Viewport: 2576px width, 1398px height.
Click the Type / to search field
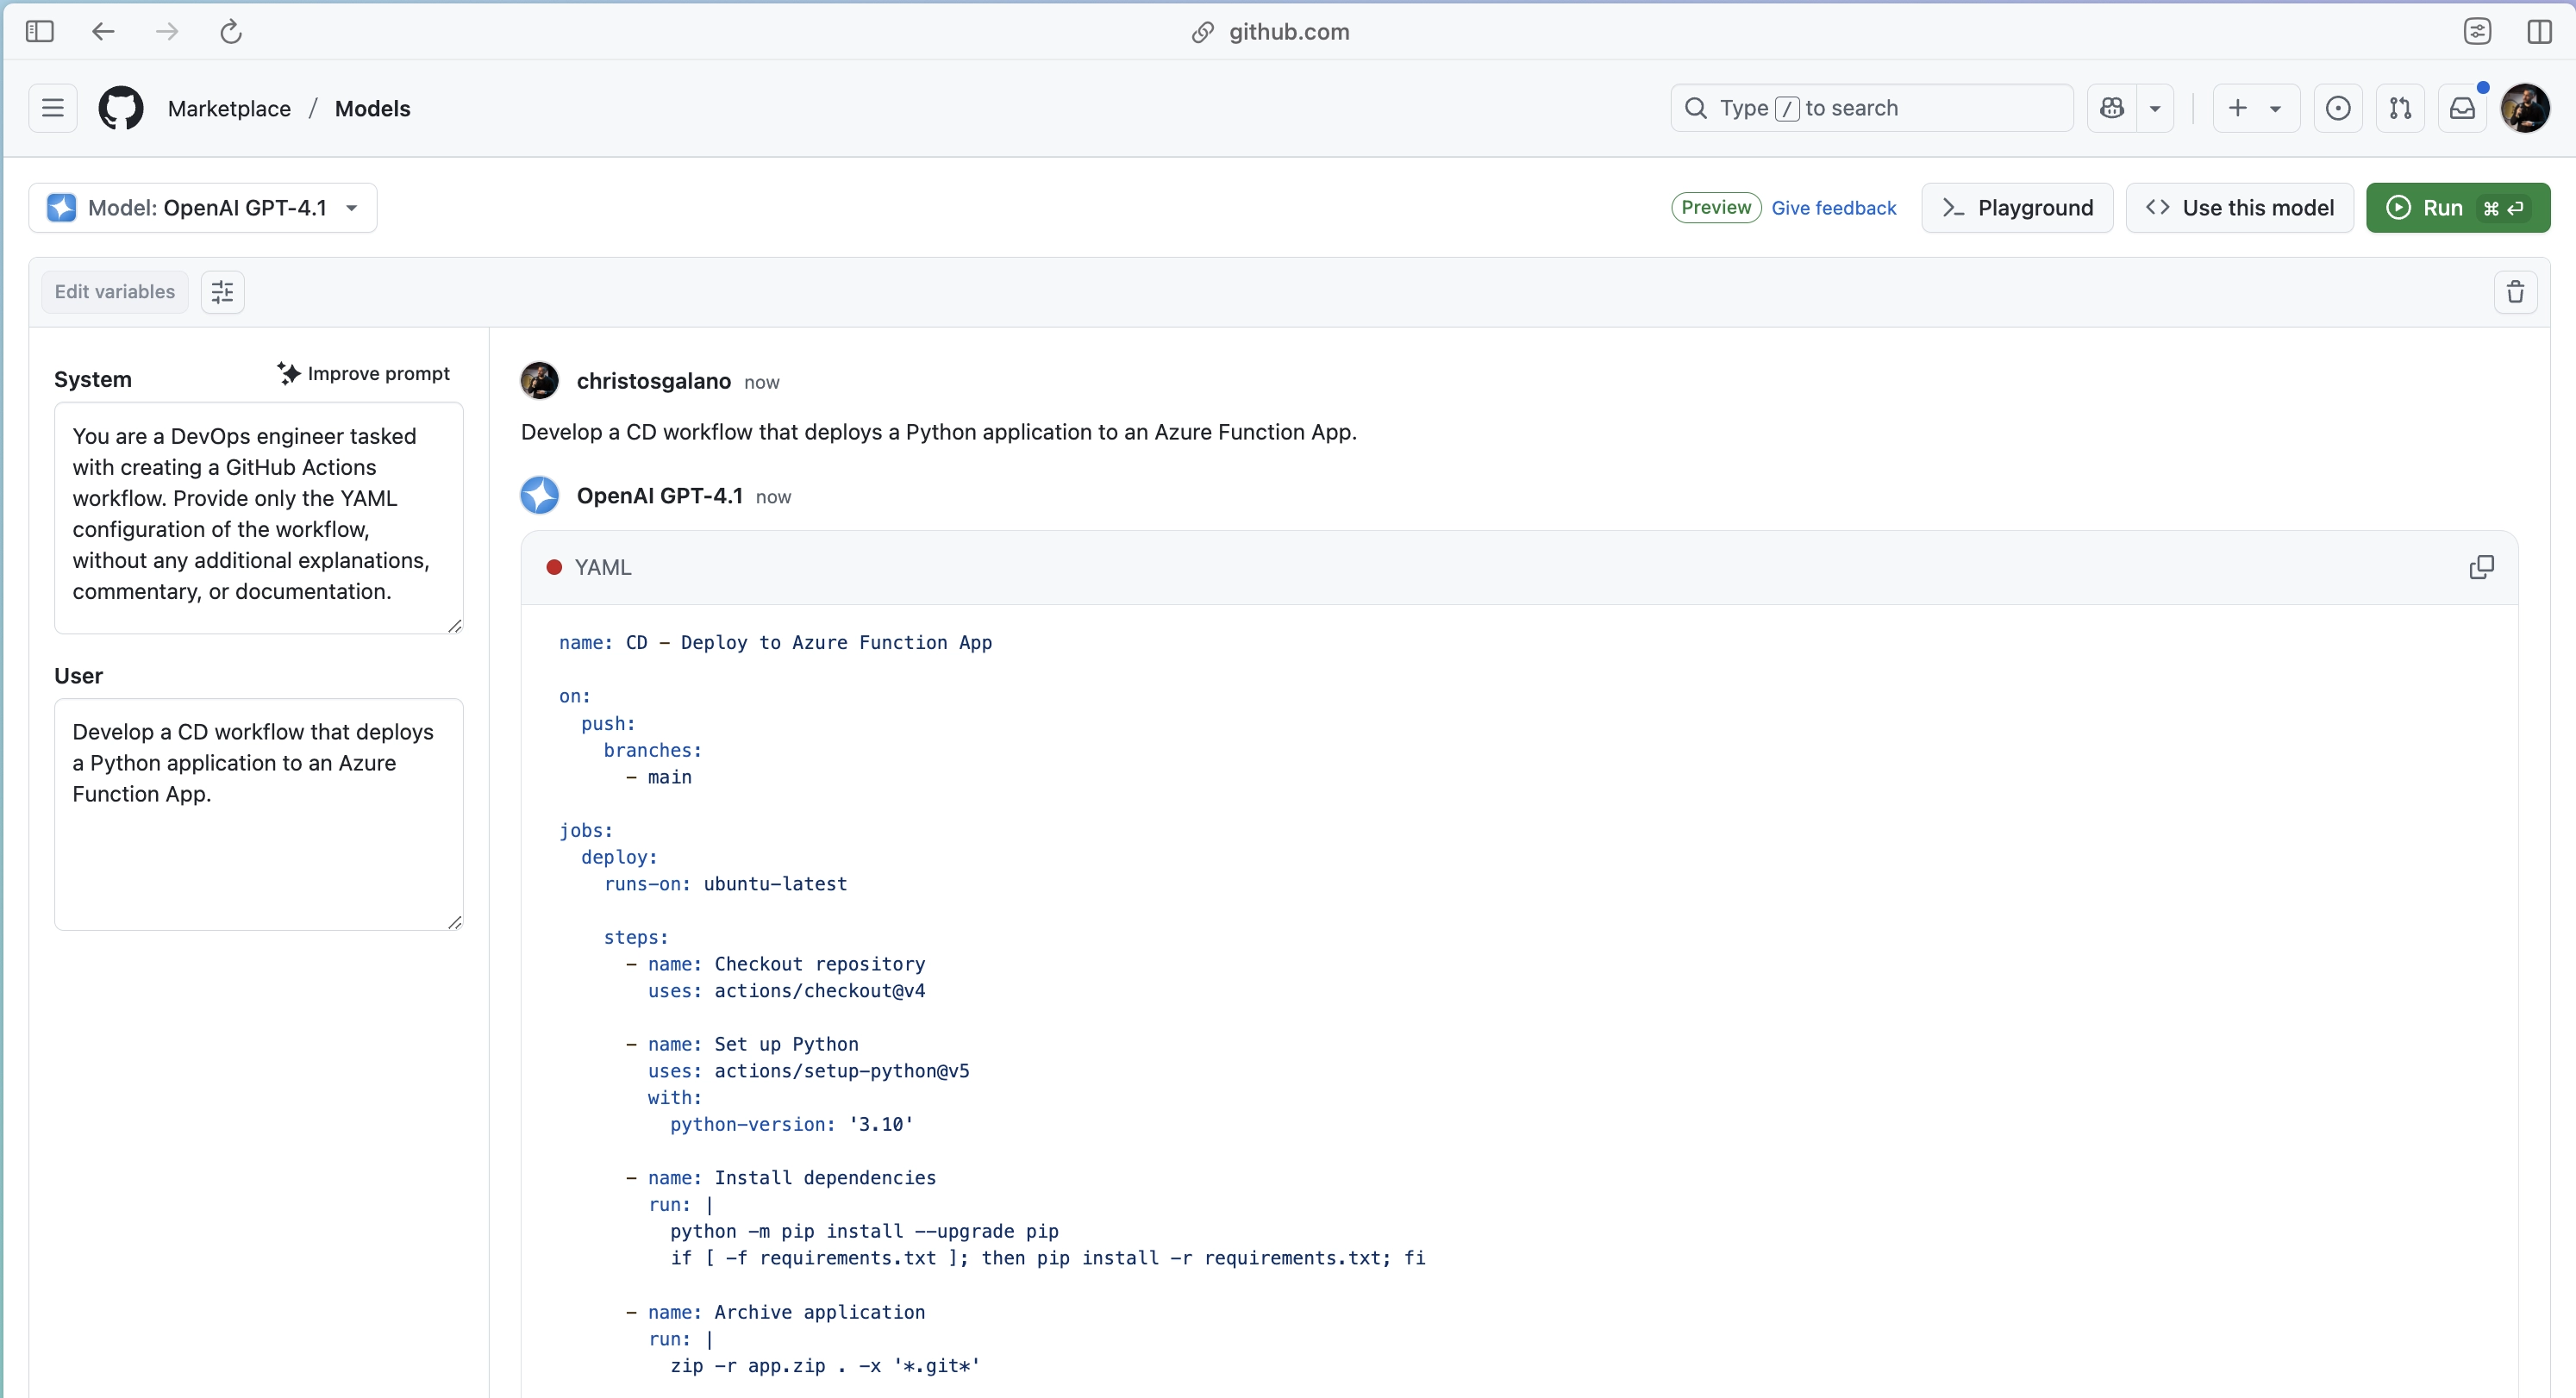click(1871, 108)
